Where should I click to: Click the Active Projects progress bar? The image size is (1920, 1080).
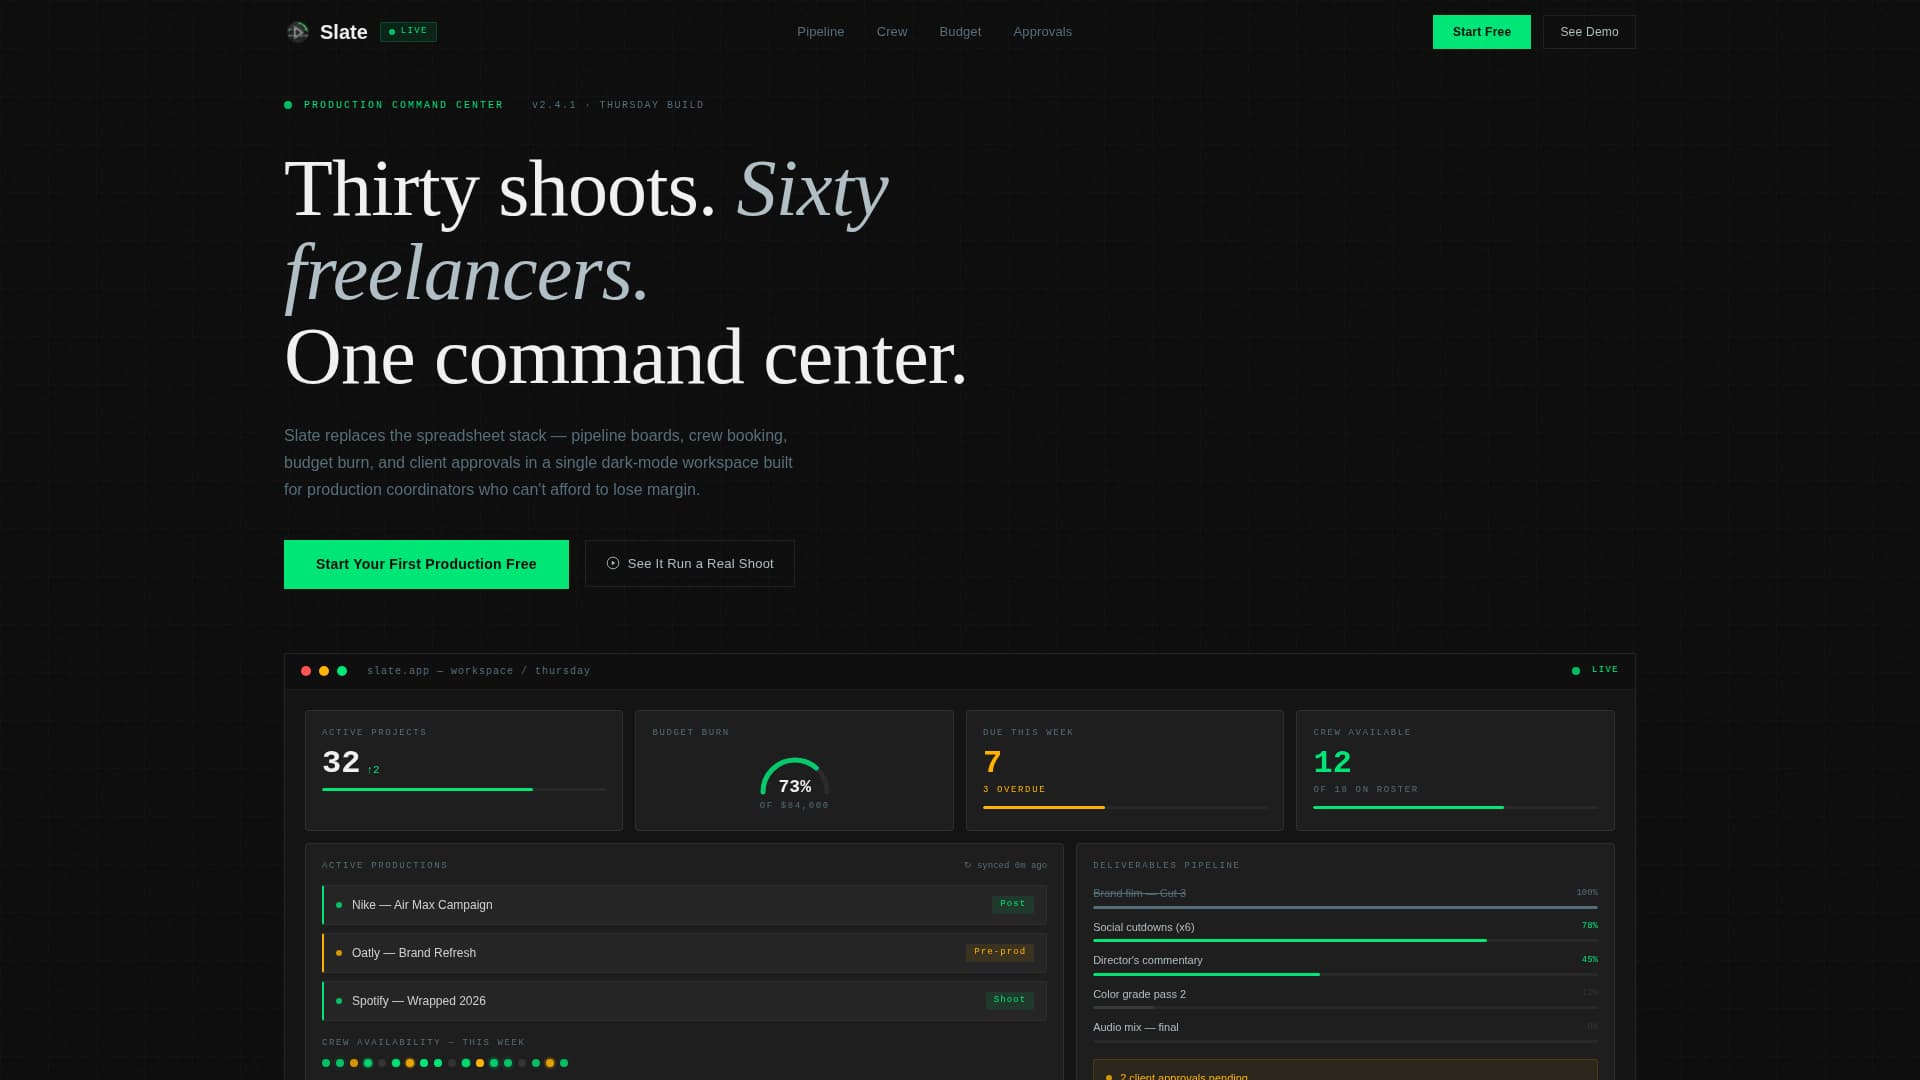[464, 790]
